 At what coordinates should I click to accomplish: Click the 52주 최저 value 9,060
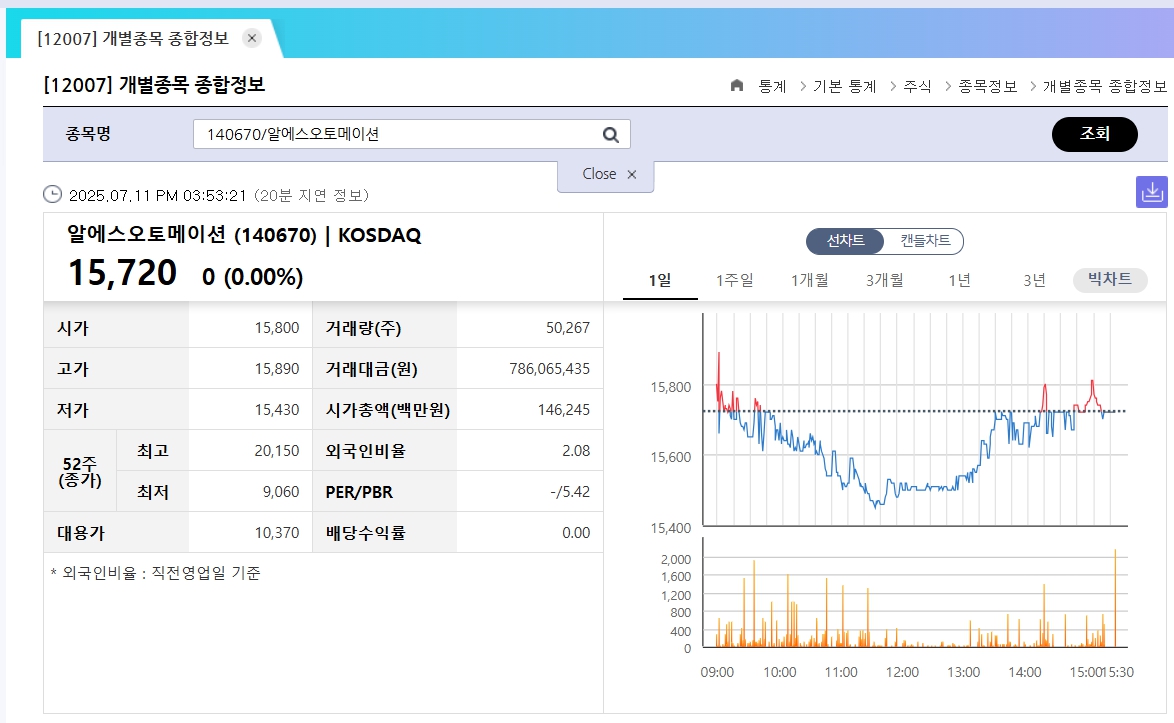click(281, 492)
